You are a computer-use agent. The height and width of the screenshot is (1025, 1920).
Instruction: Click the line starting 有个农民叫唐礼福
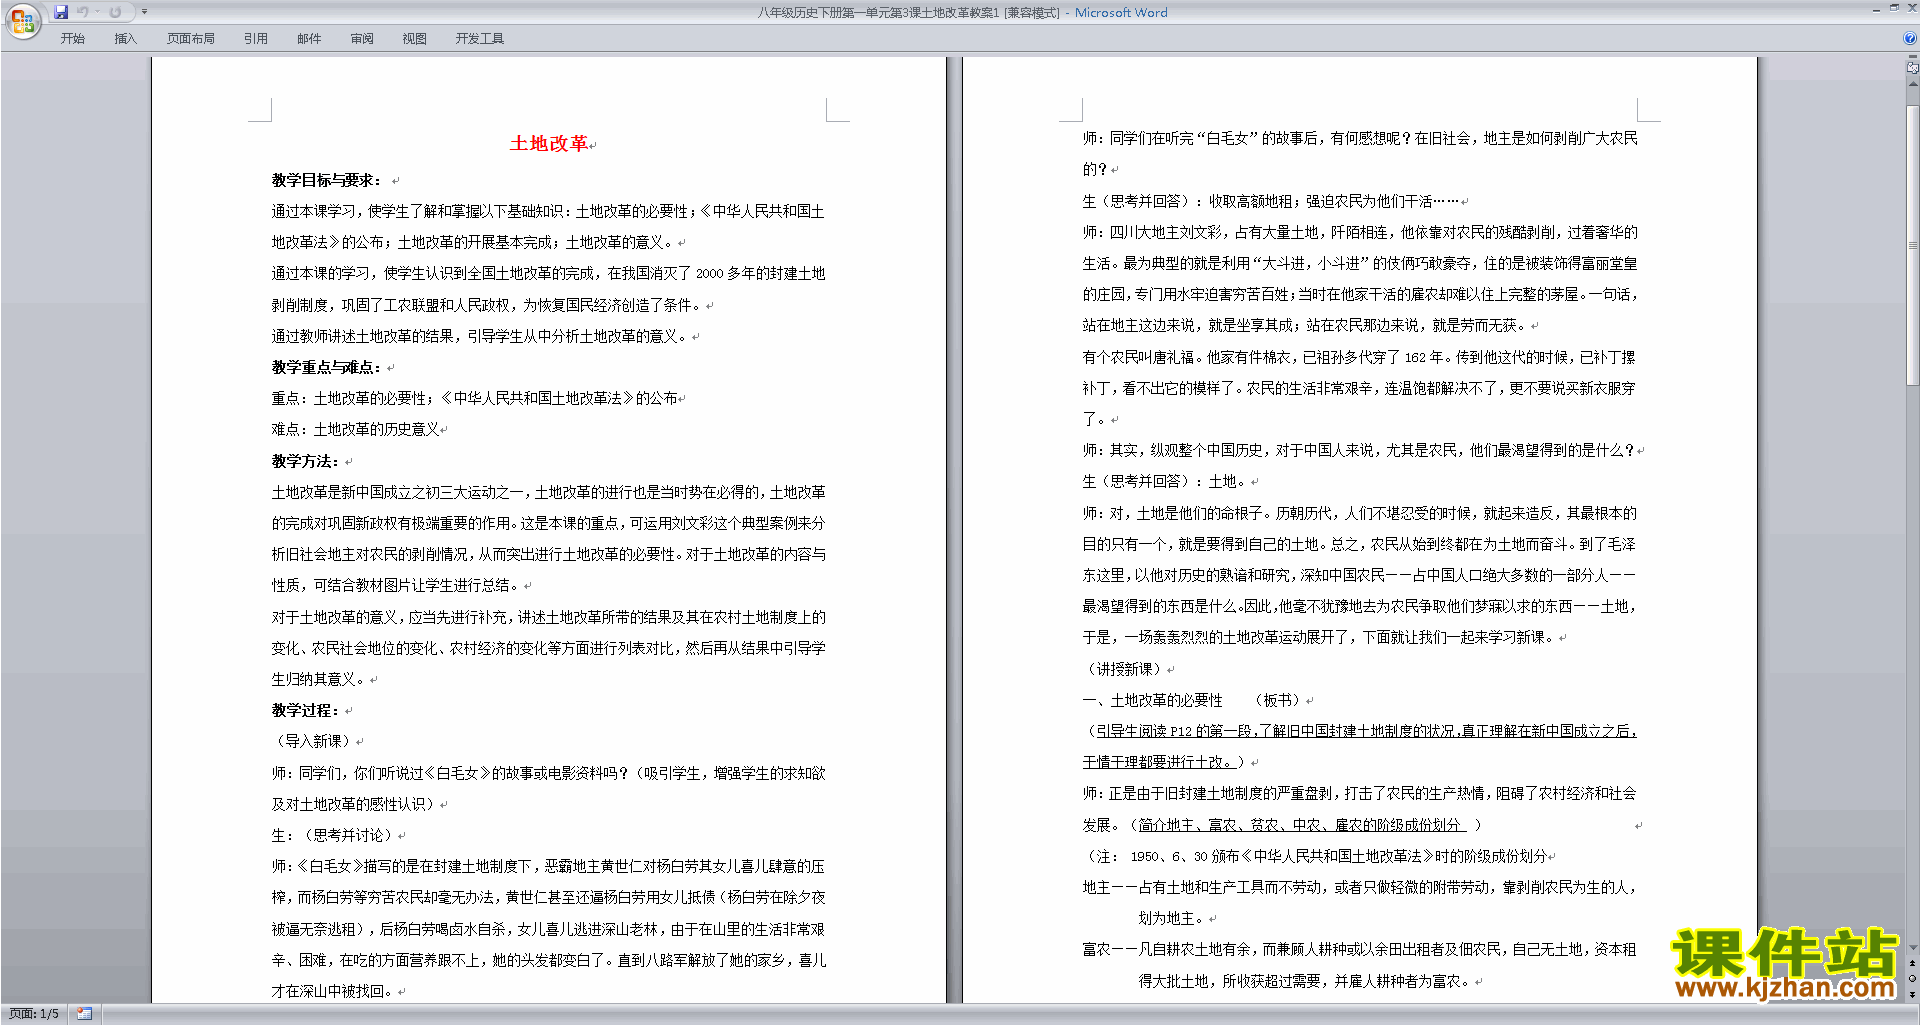tap(1359, 357)
